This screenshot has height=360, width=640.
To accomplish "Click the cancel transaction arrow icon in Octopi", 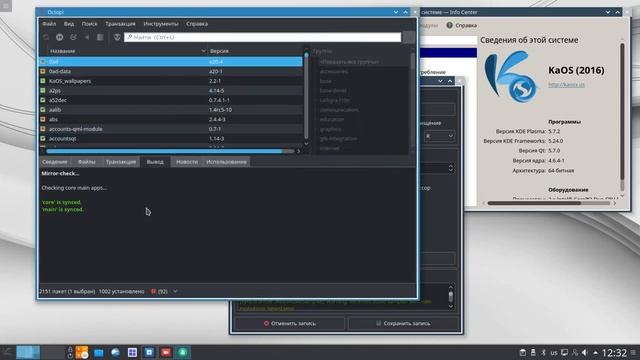I will 87,37.
